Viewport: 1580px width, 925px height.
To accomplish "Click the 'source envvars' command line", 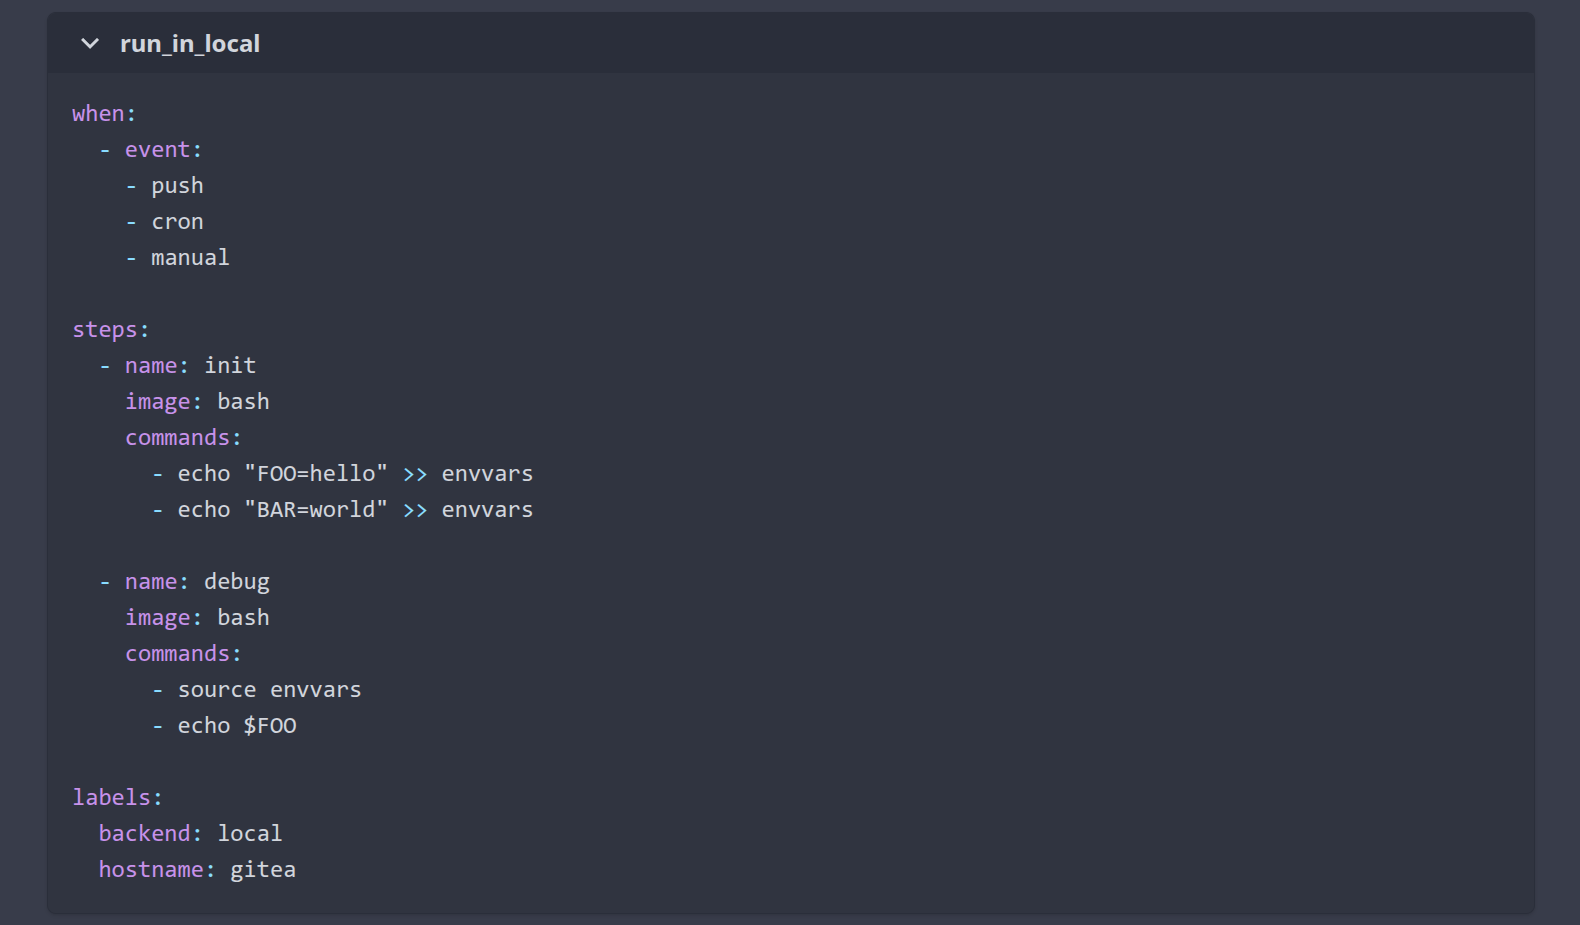I will coord(269,690).
